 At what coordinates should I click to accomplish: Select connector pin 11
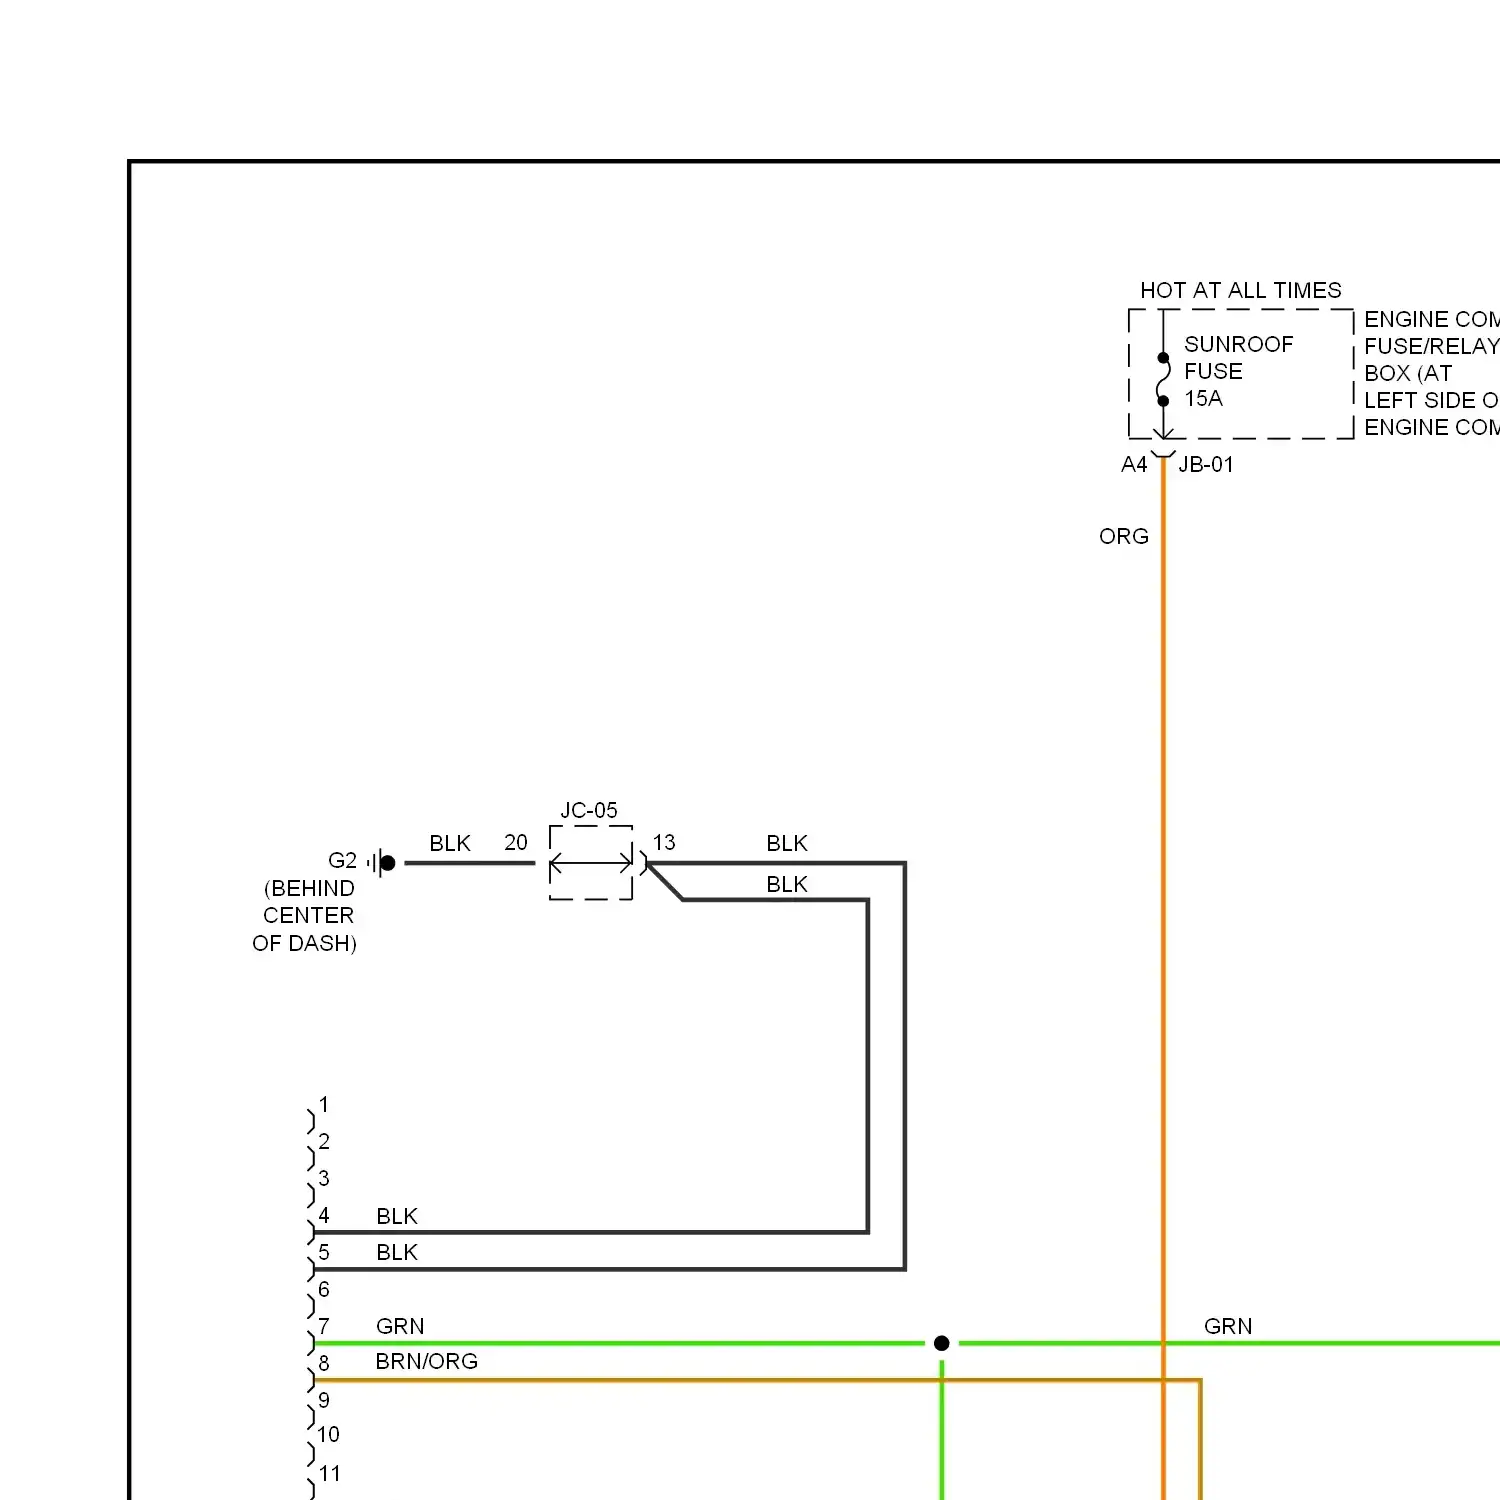click(x=329, y=1474)
